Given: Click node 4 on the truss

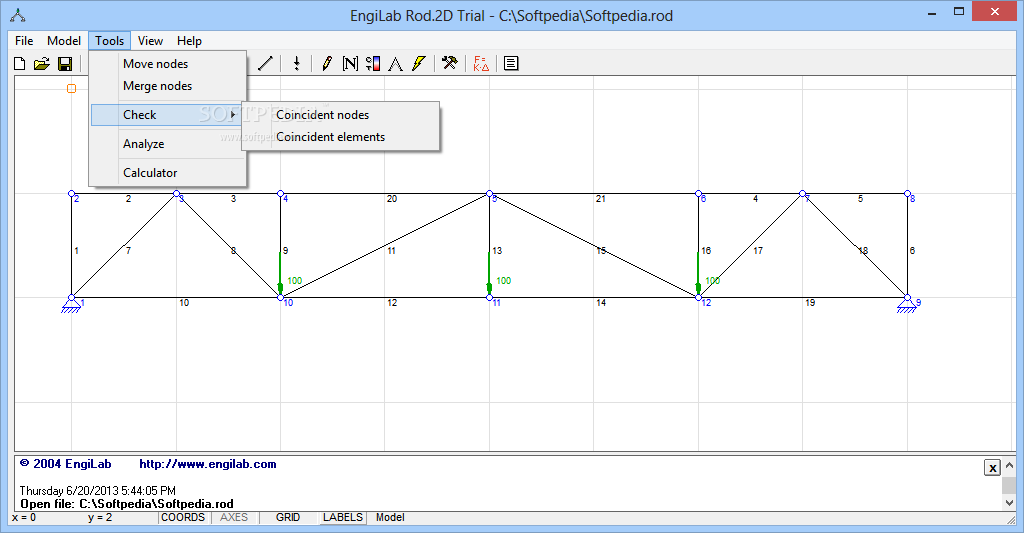Looking at the screenshot, I should pyautogui.click(x=280, y=194).
